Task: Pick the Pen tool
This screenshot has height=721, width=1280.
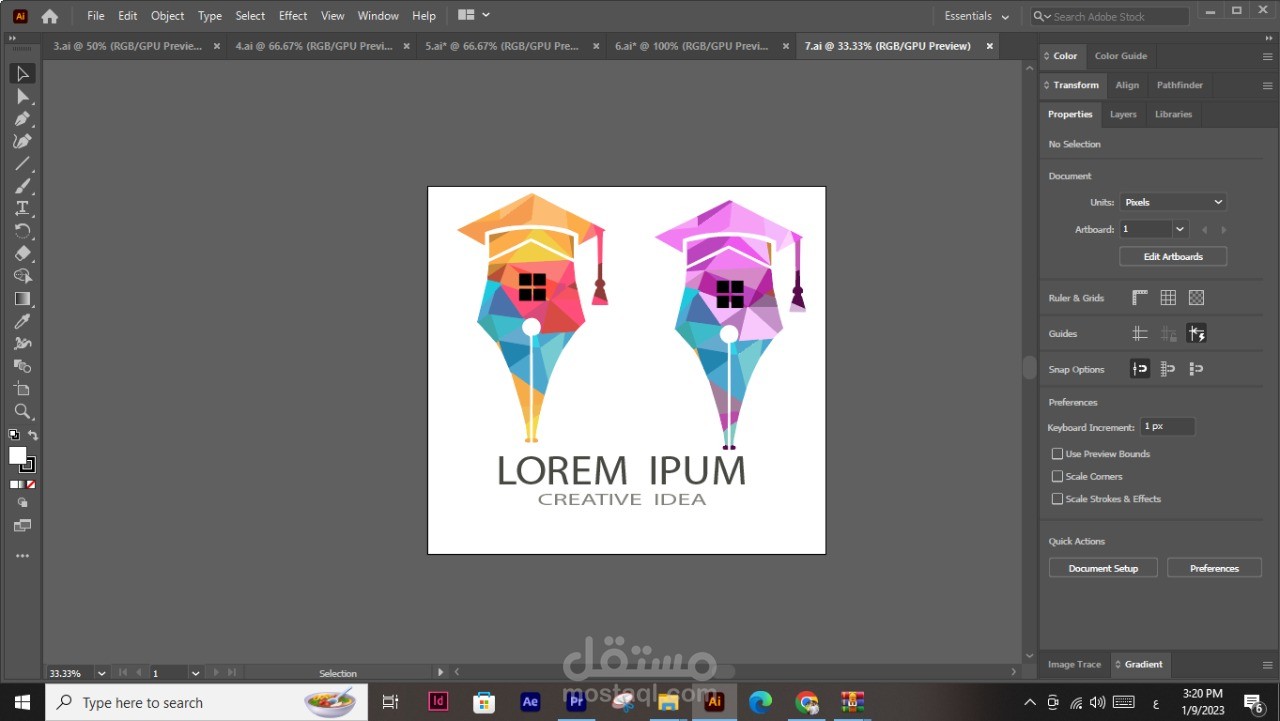Action: [22, 119]
